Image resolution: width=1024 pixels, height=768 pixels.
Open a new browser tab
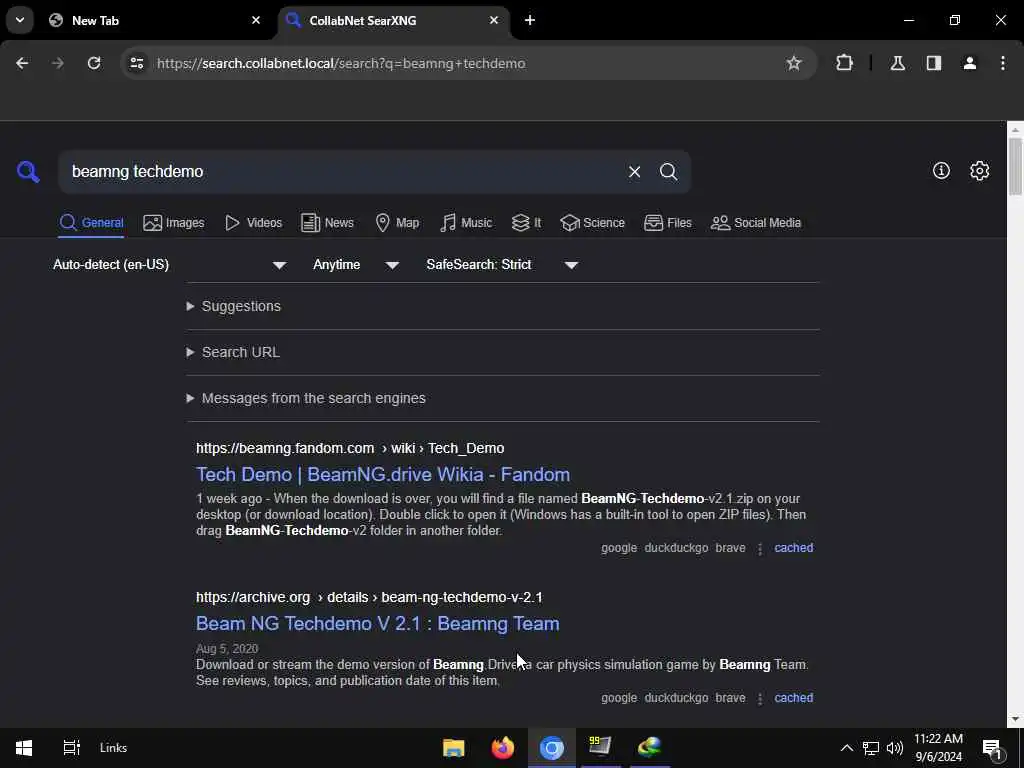530,20
